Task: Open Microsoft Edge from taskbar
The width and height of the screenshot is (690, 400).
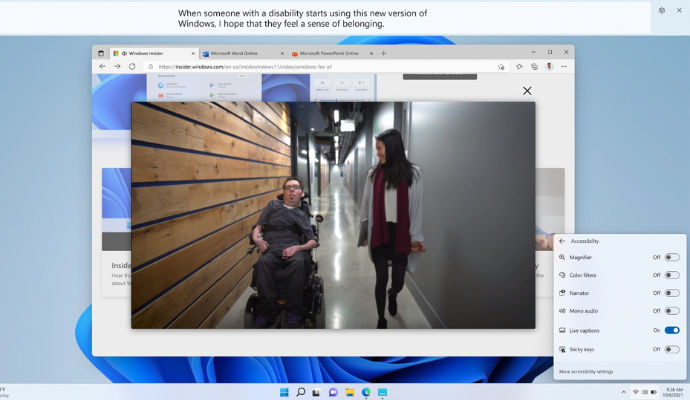Action: (366, 392)
